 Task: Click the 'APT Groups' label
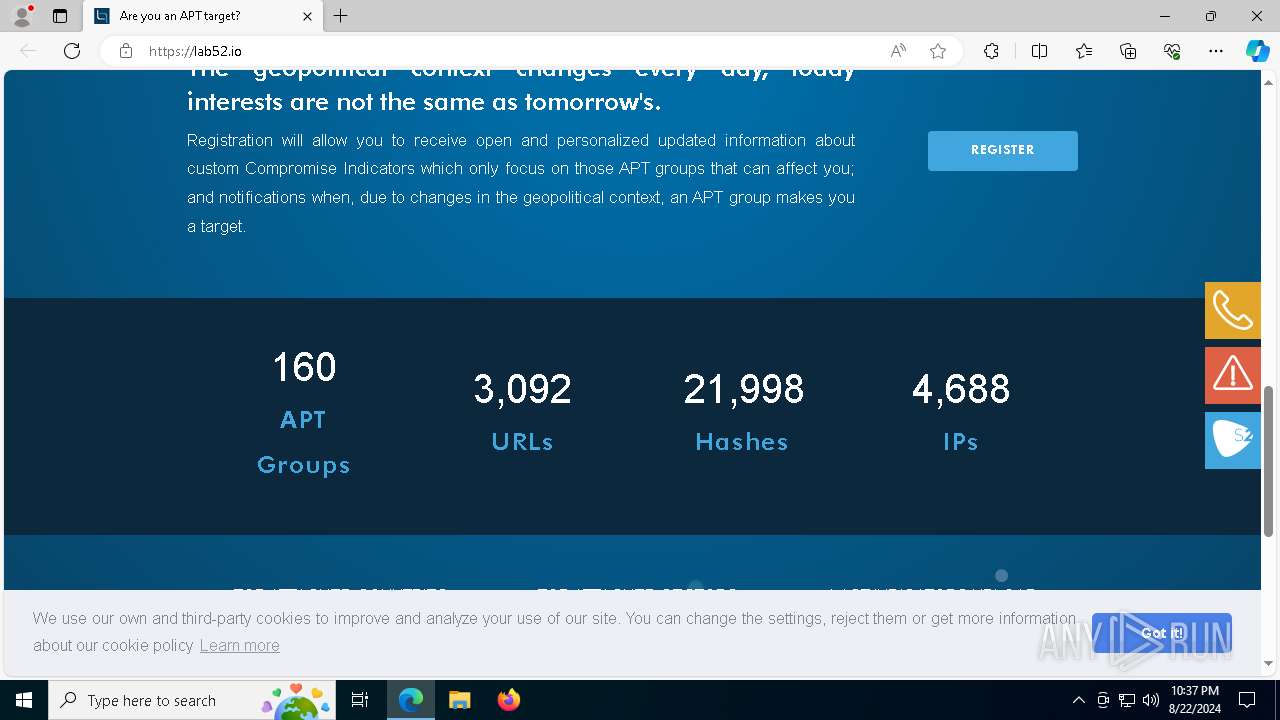click(304, 442)
